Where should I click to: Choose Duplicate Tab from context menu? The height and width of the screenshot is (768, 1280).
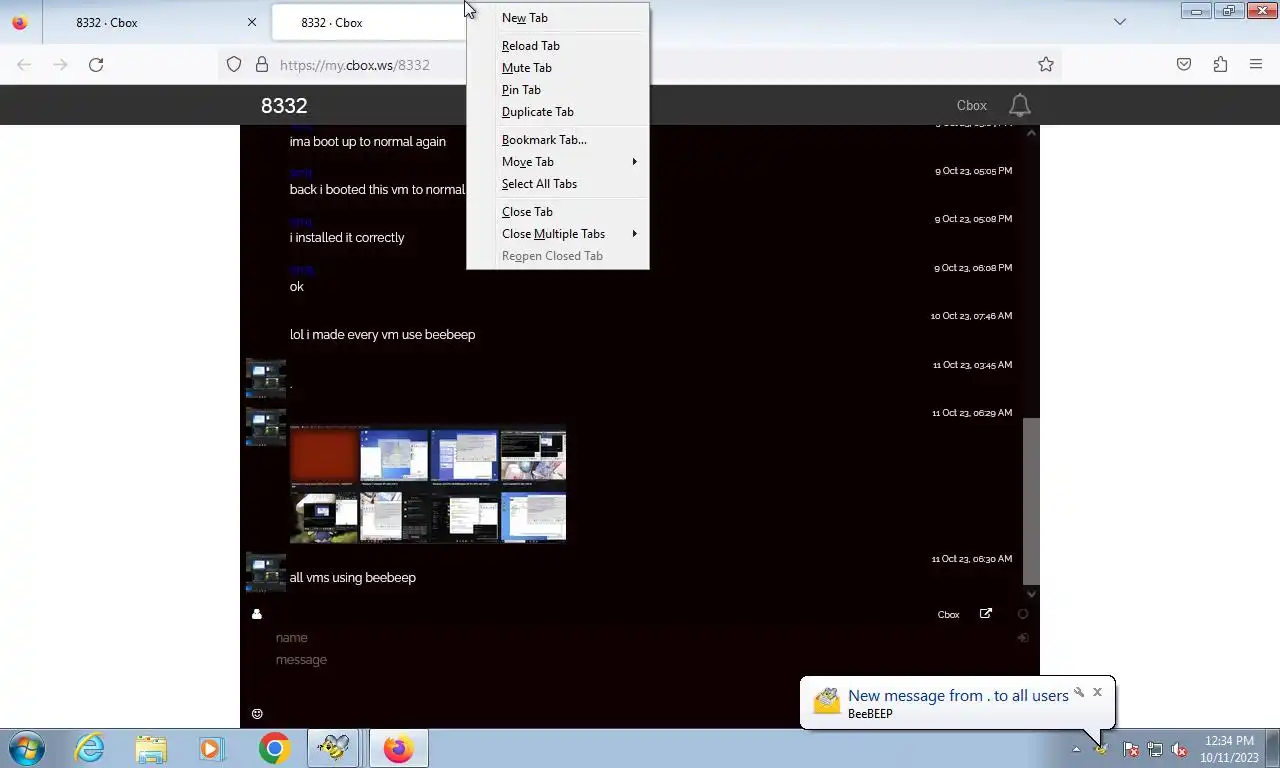click(x=558, y=112)
